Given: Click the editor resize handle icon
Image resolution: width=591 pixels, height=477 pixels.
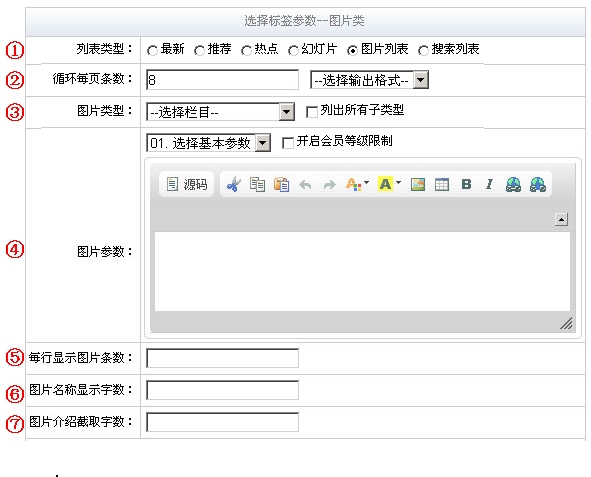Looking at the screenshot, I should point(566,323).
